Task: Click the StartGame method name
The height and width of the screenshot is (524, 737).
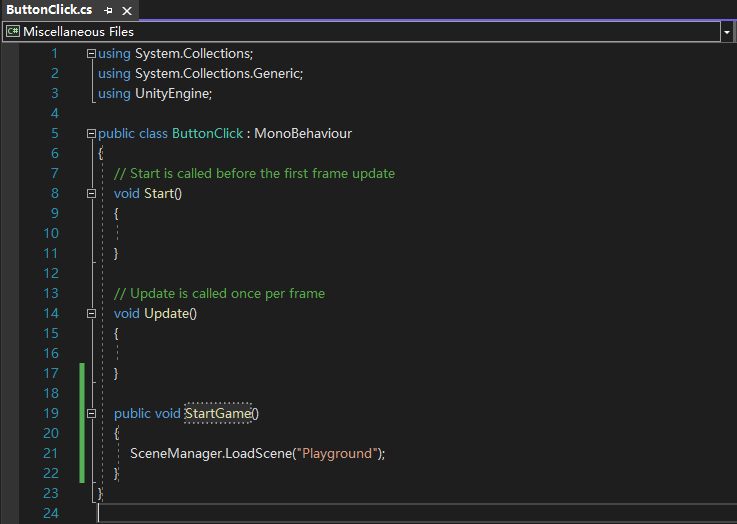Action: (x=218, y=414)
